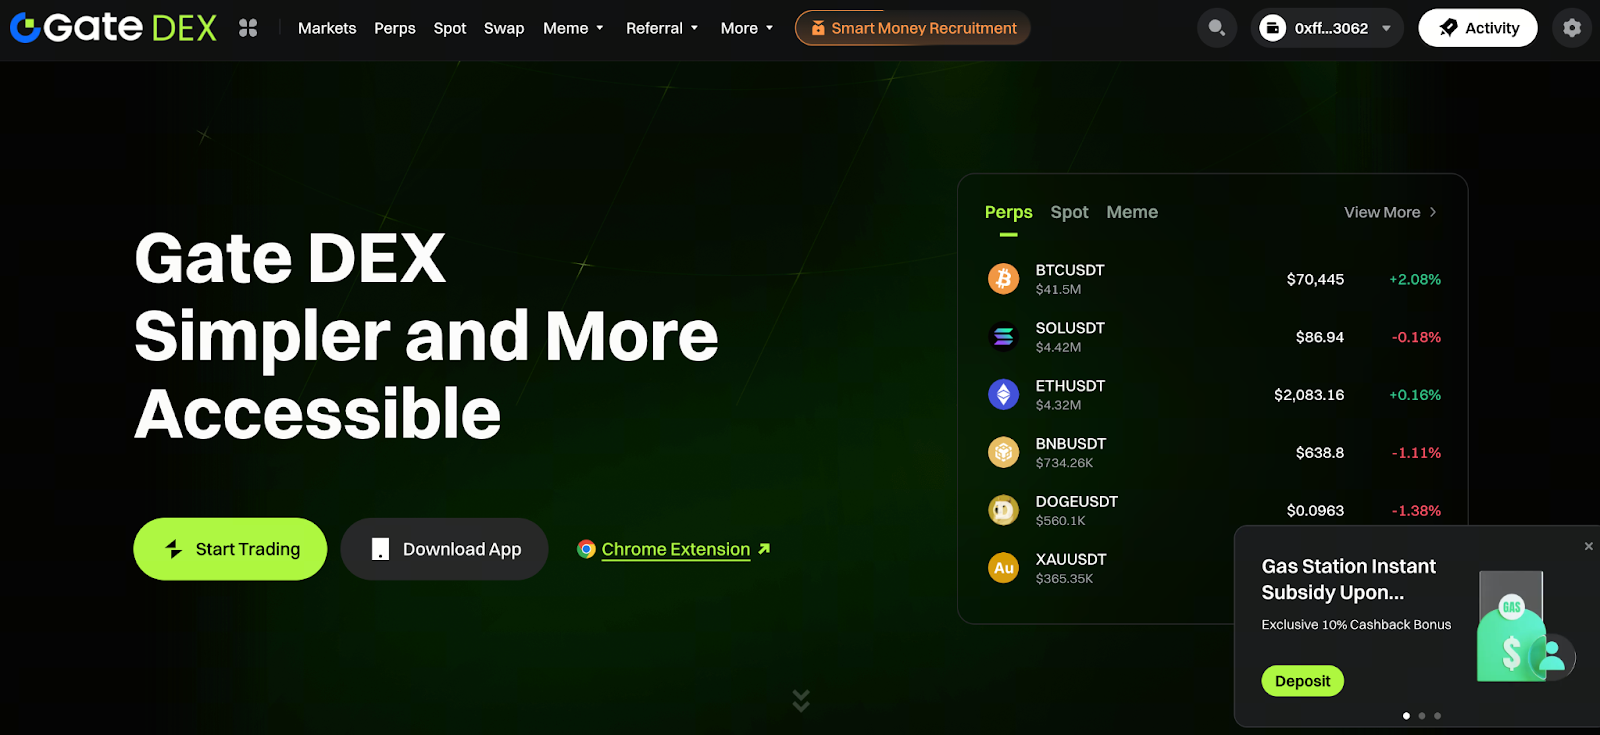
Task: Go to Markets in the navbar
Action: (x=327, y=28)
